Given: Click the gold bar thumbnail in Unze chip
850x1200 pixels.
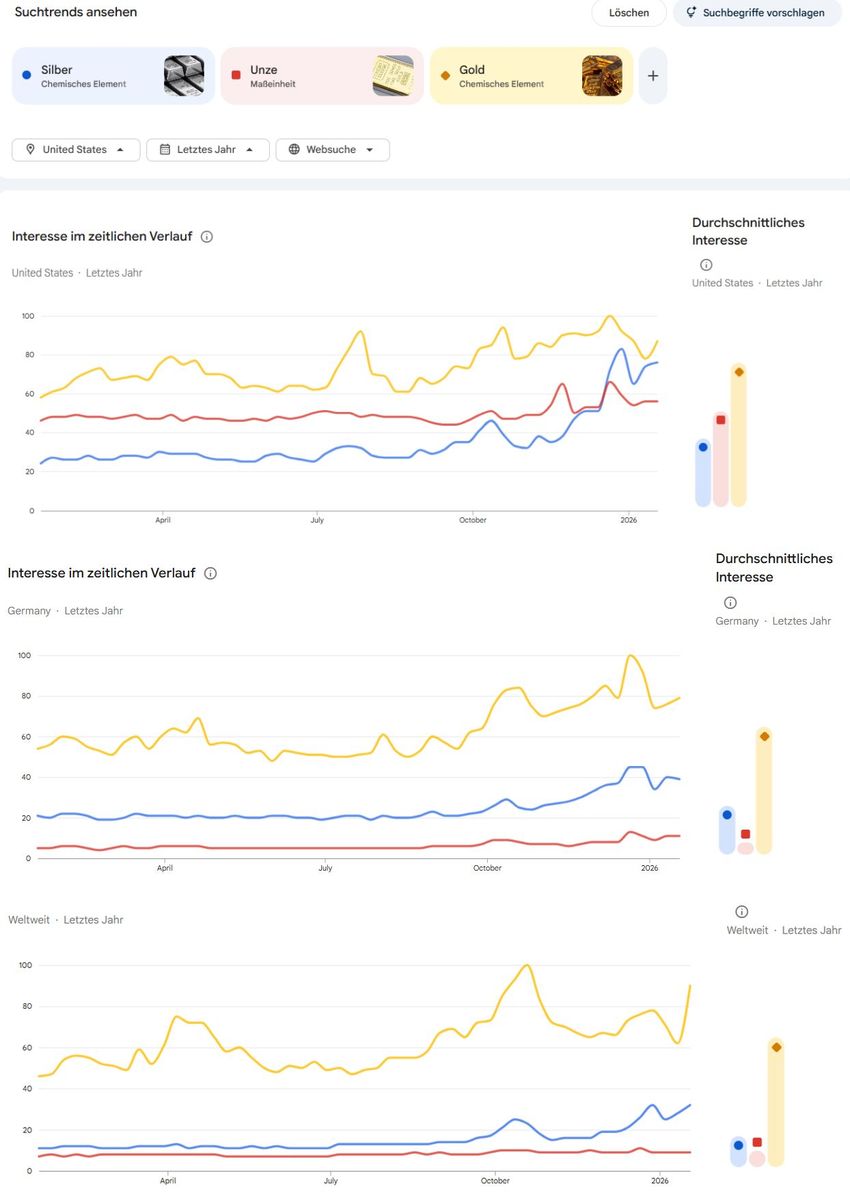Looking at the screenshot, I should click(393, 76).
